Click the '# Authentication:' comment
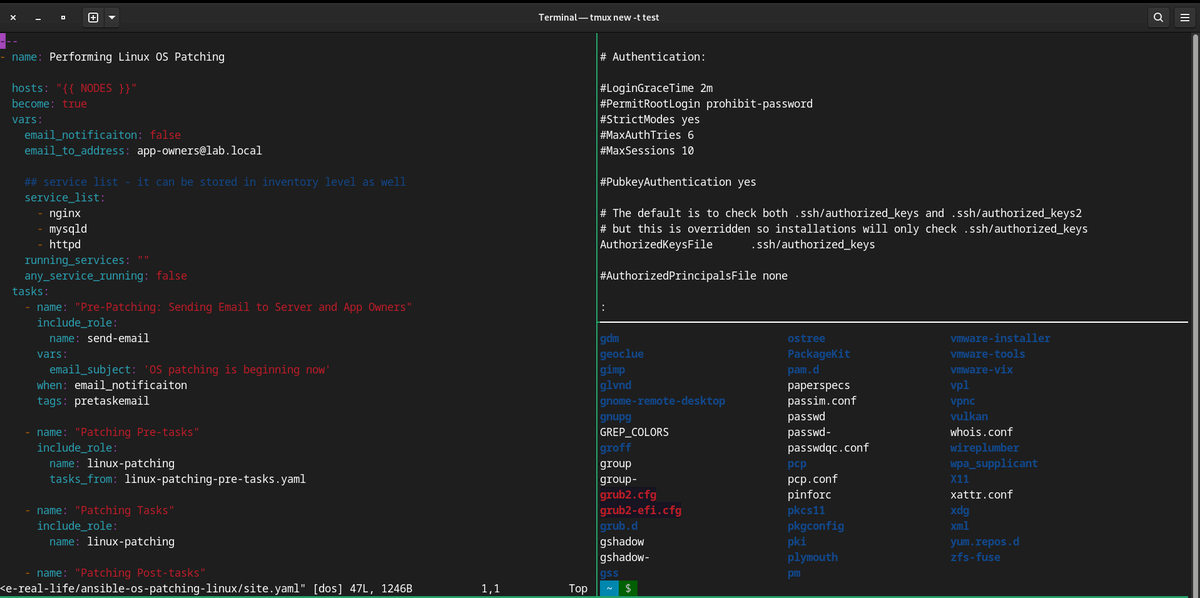 point(653,57)
